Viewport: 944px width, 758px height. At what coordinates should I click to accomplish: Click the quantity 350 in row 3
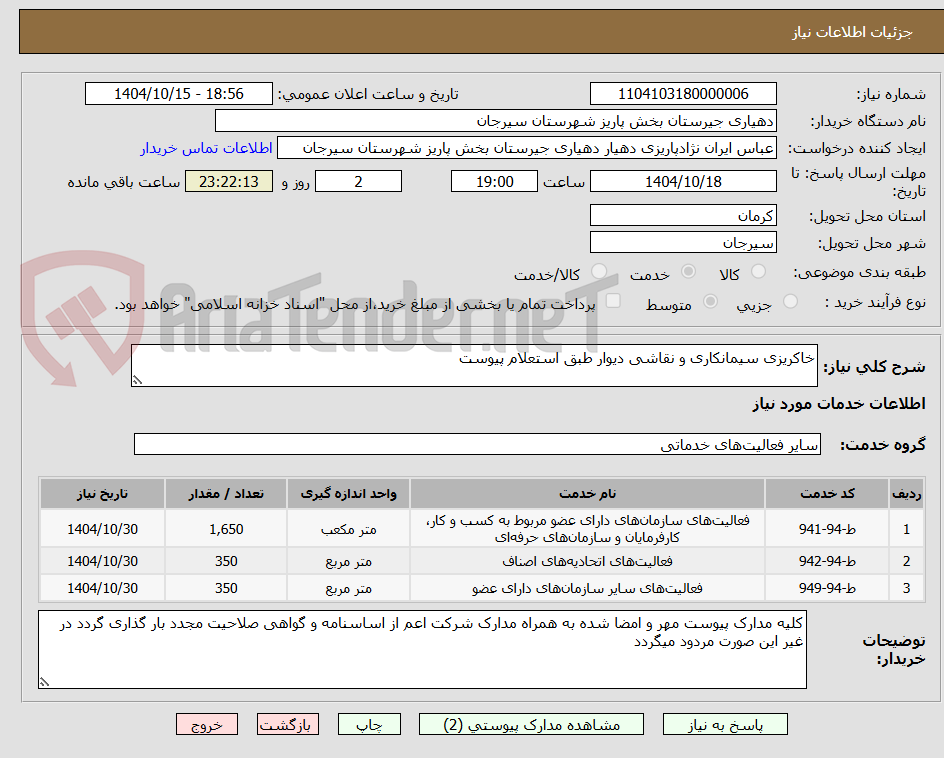pyautogui.click(x=226, y=588)
